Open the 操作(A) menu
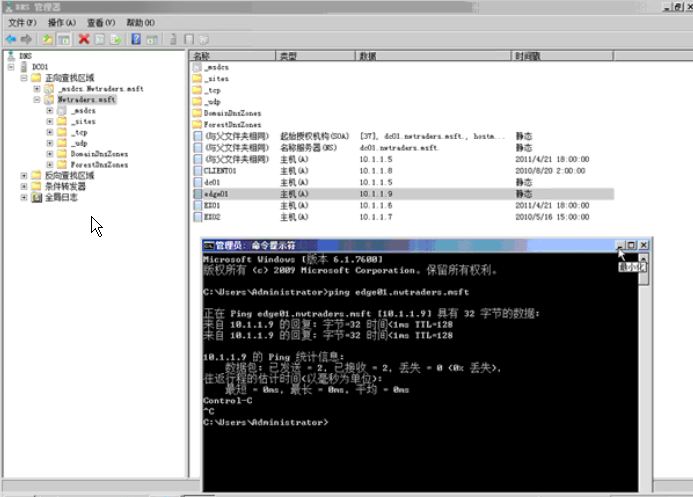This screenshot has width=693, height=497. tap(62, 23)
